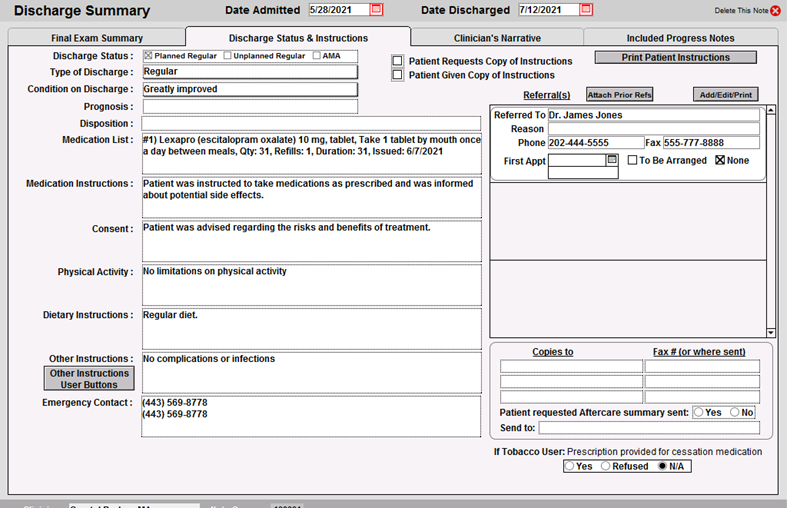Go to Included Progress Notes tab
Screen dimensions: 800x508
(681, 38)
